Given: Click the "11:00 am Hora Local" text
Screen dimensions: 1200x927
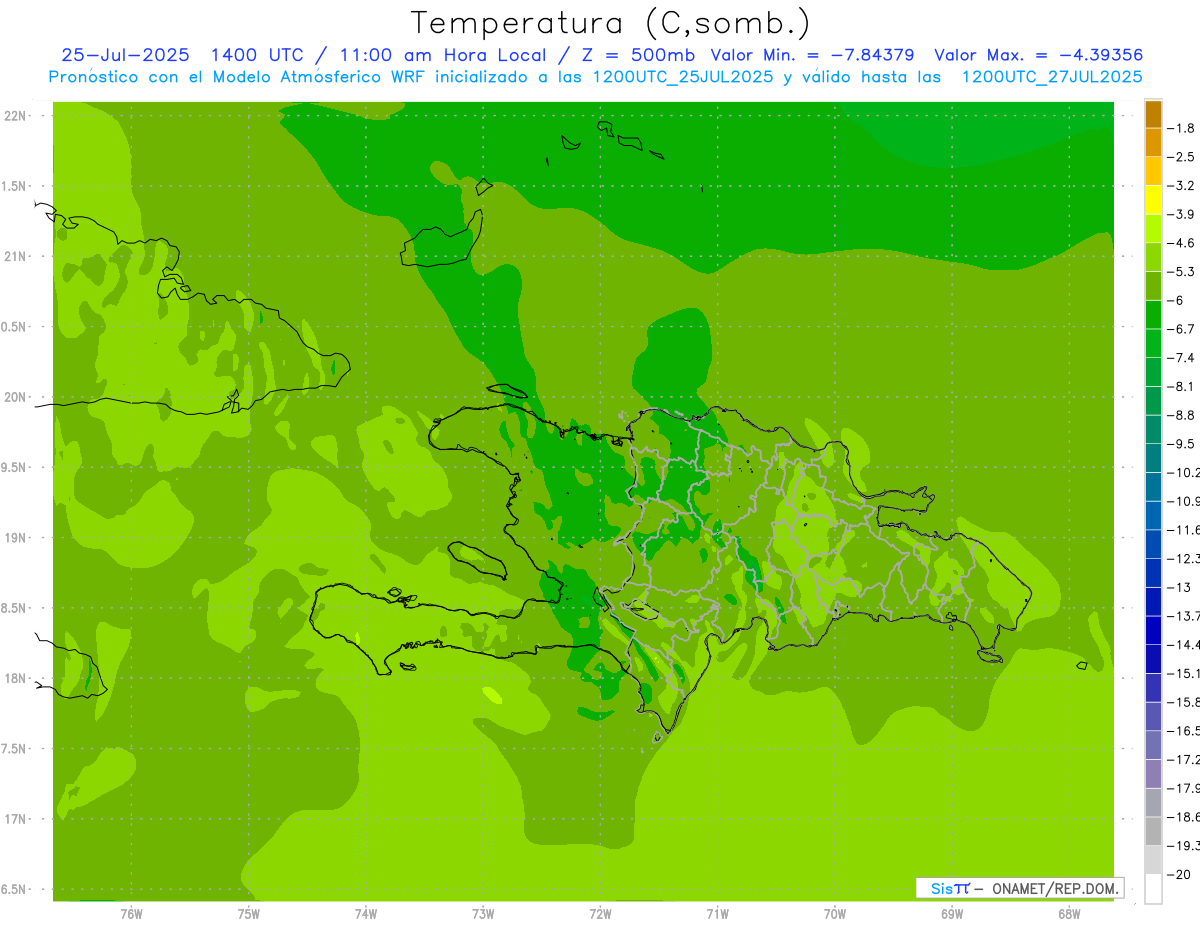Looking at the screenshot, I should pos(442,55).
